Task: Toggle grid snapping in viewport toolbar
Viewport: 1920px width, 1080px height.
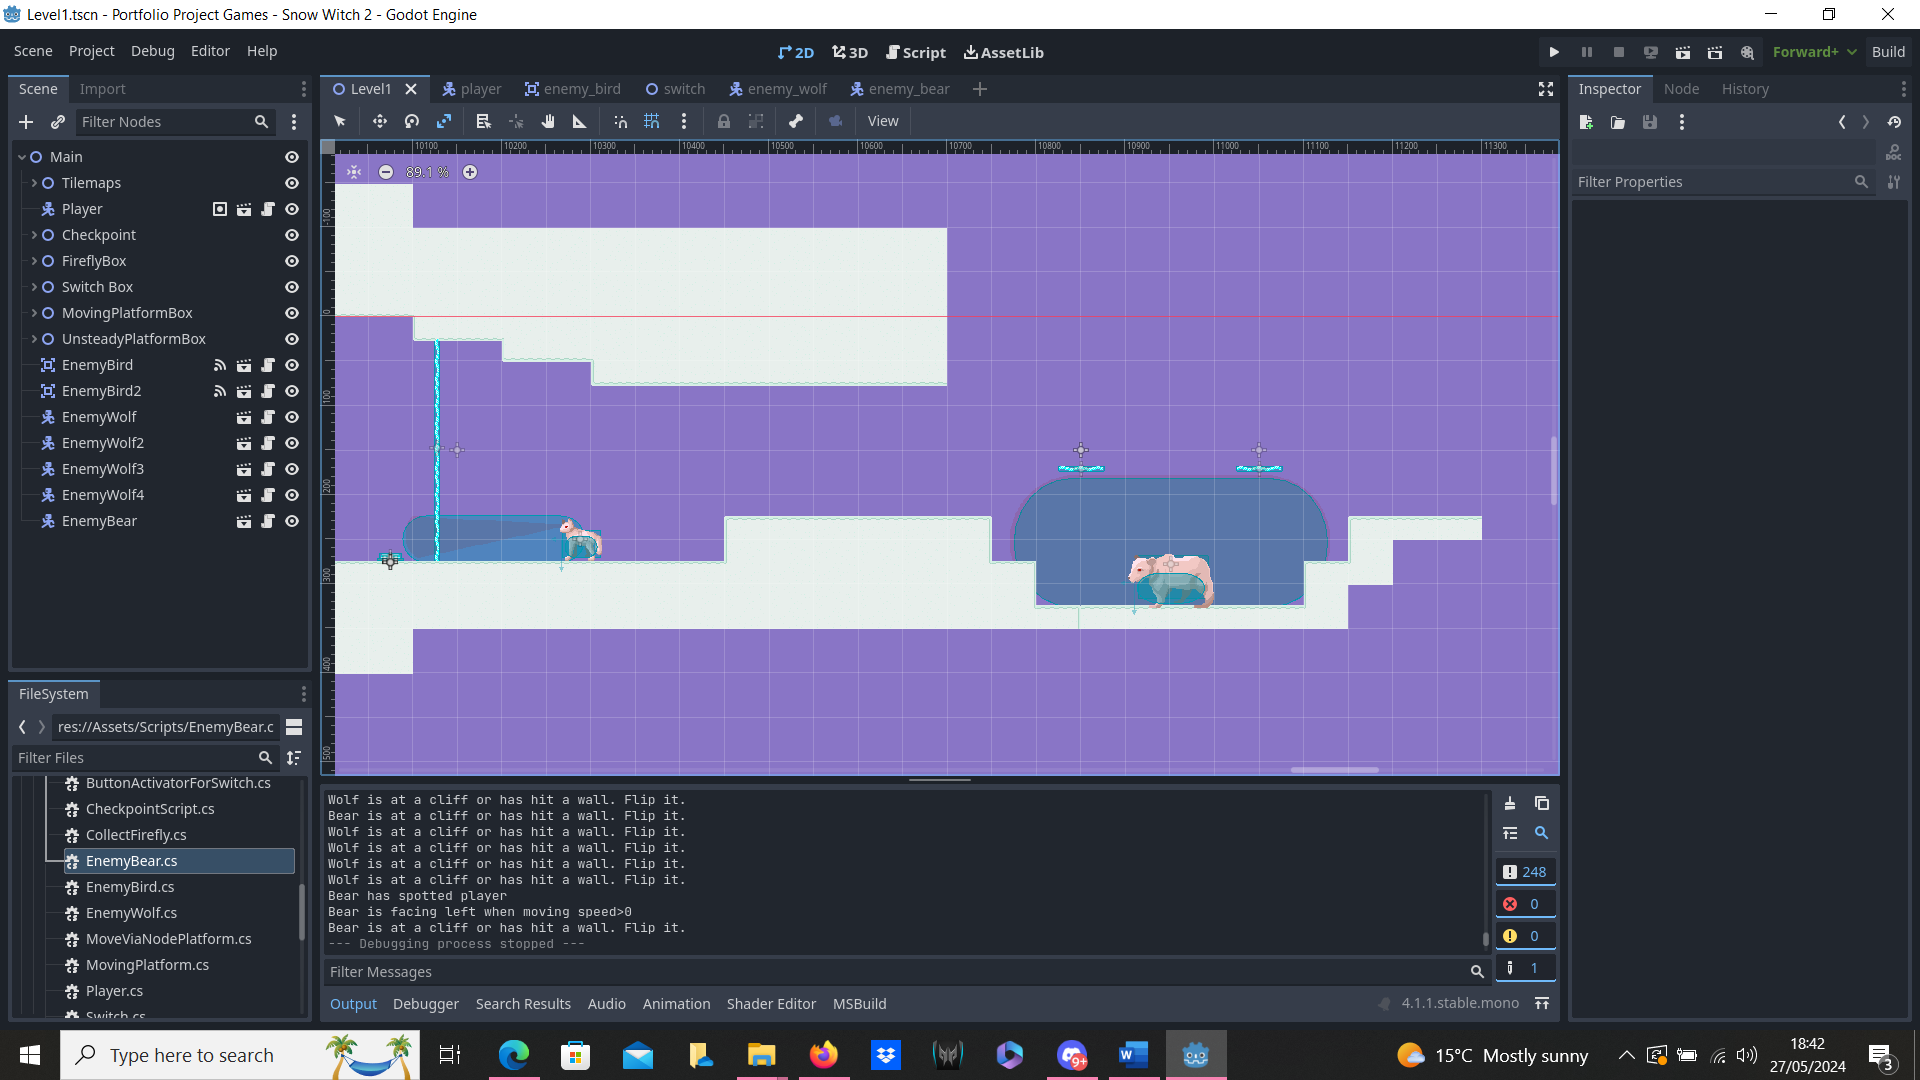Action: point(652,121)
